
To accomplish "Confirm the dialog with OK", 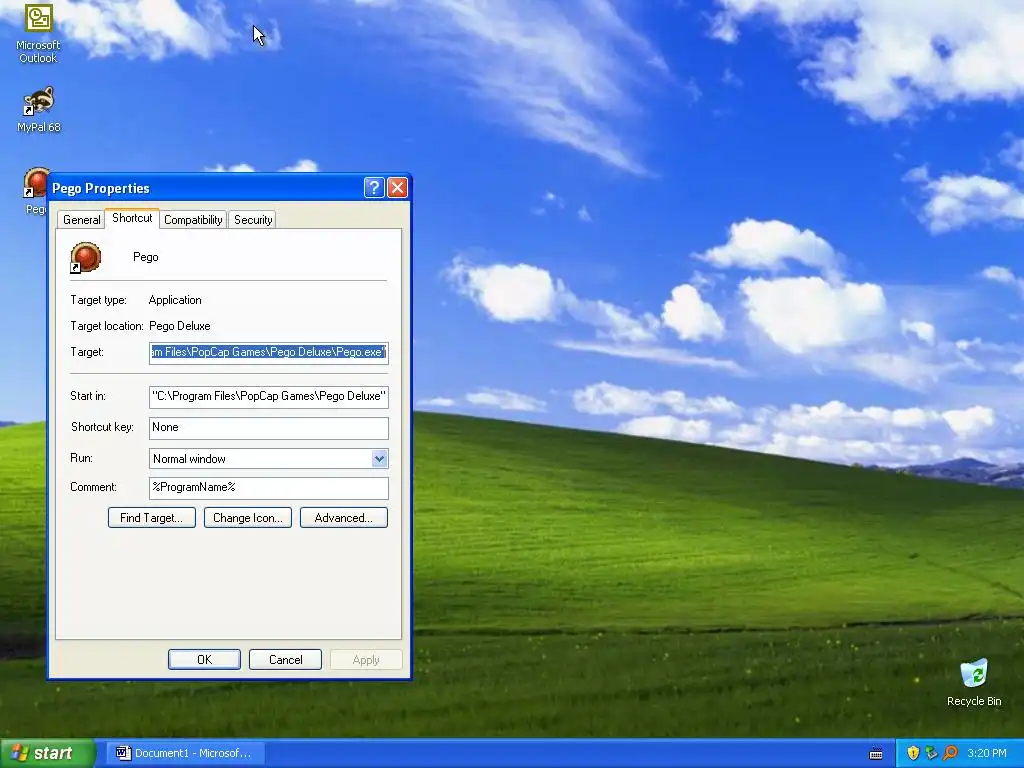I will [x=204, y=660].
